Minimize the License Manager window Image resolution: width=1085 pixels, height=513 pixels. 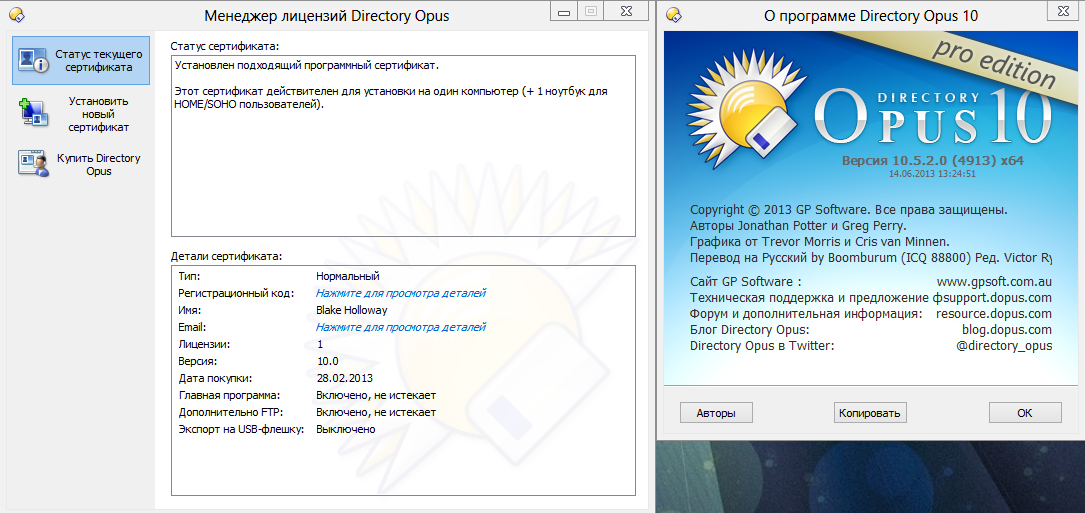566,11
